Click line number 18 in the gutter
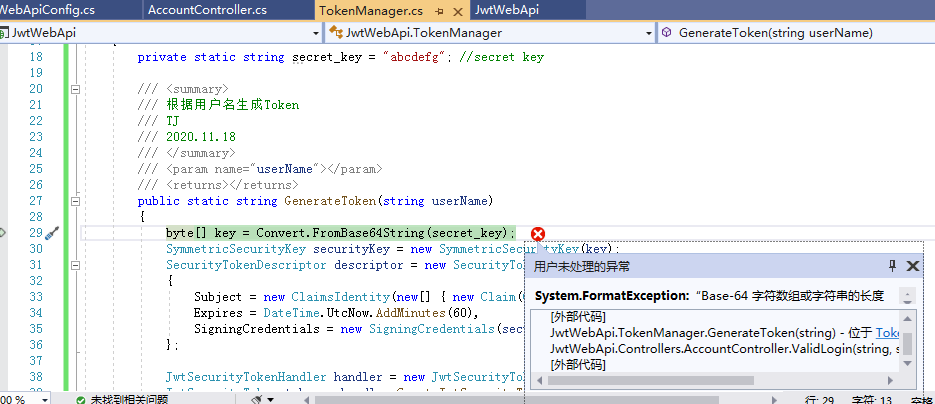This screenshot has width=935, height=404. point(35,57)
